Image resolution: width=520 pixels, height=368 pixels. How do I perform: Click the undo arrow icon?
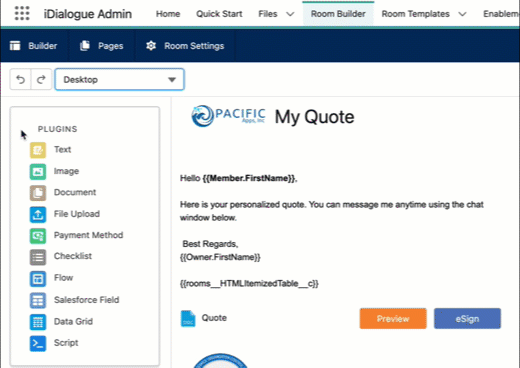click(x=20, y=79)
